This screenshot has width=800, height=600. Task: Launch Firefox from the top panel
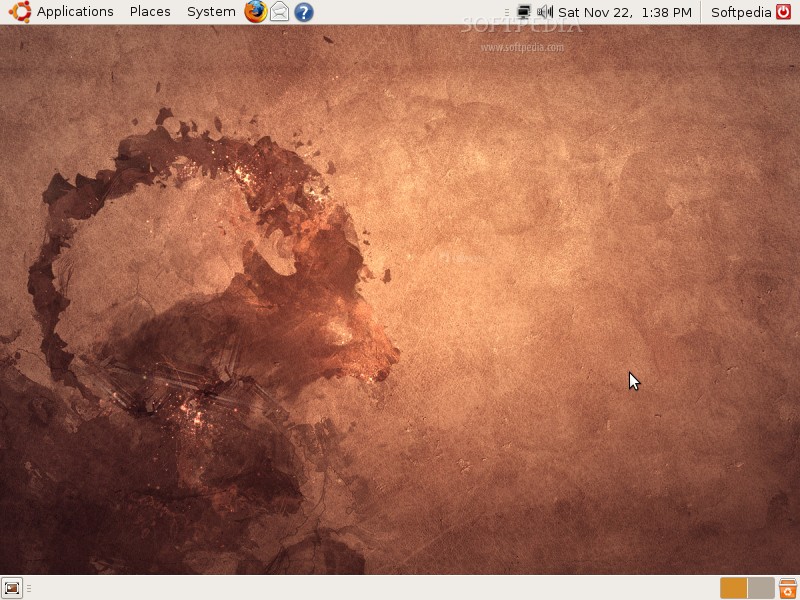coord(256,12)
